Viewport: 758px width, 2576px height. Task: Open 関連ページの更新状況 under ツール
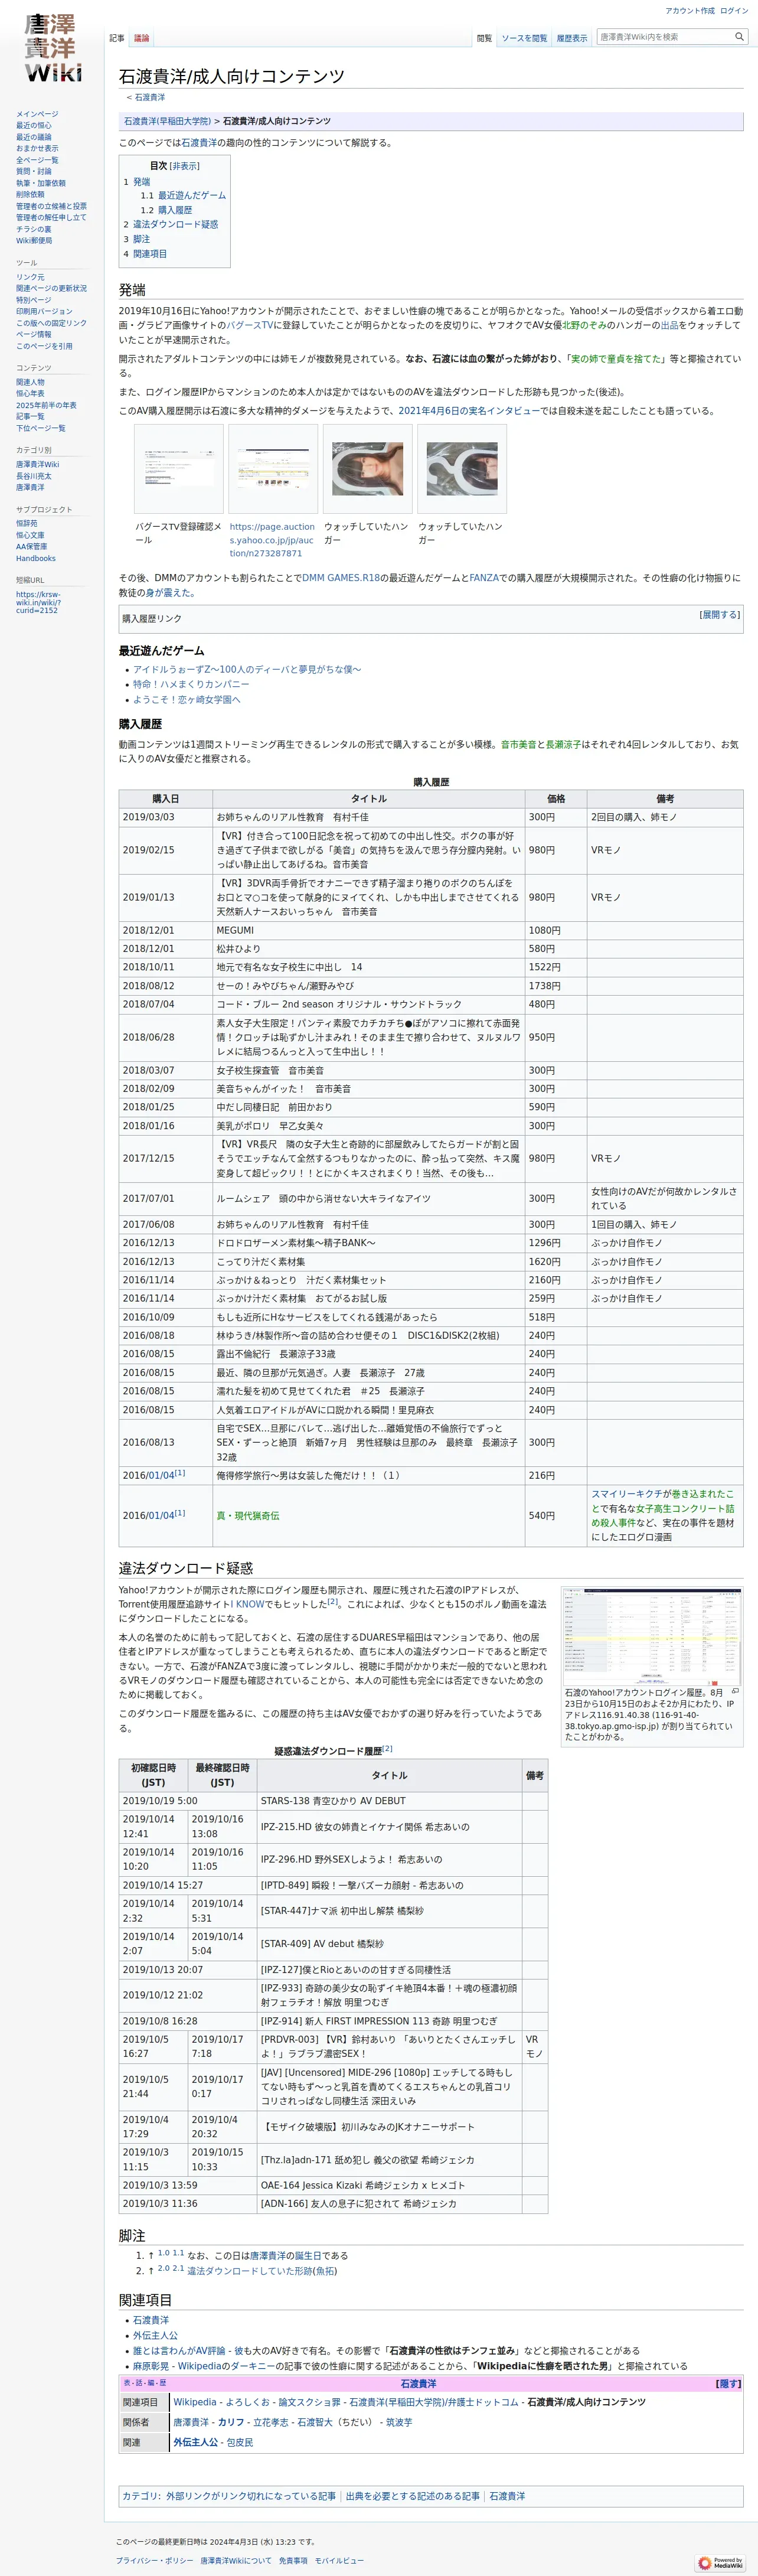[51, 289]
